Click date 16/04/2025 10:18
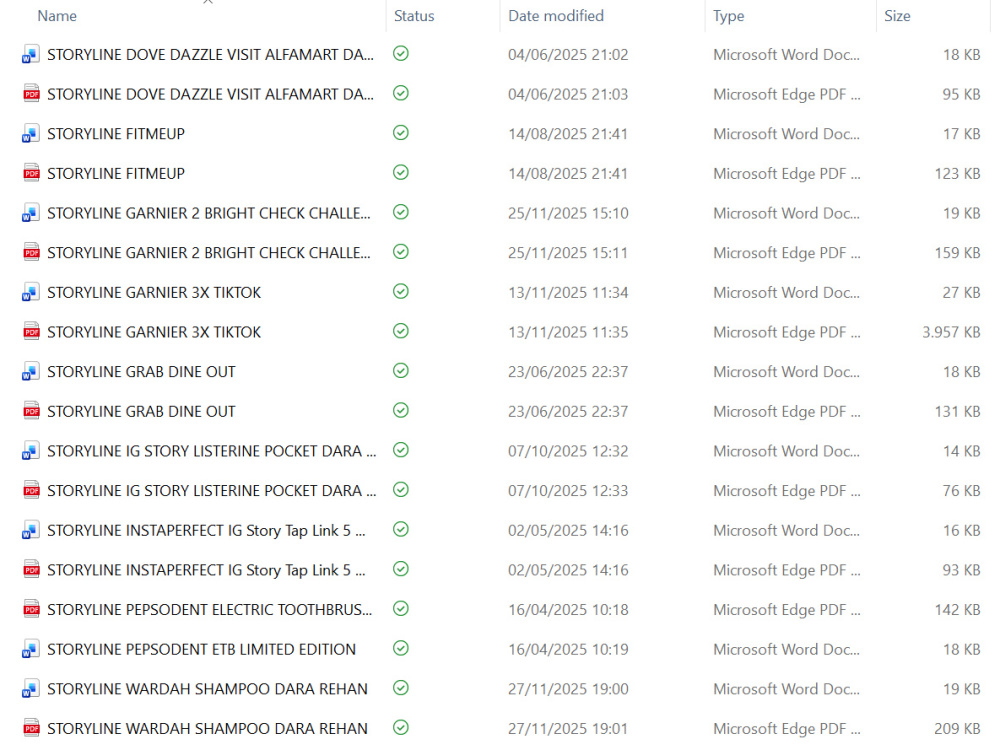This screenshot has height=750, width=1000. tap(568, 610)
